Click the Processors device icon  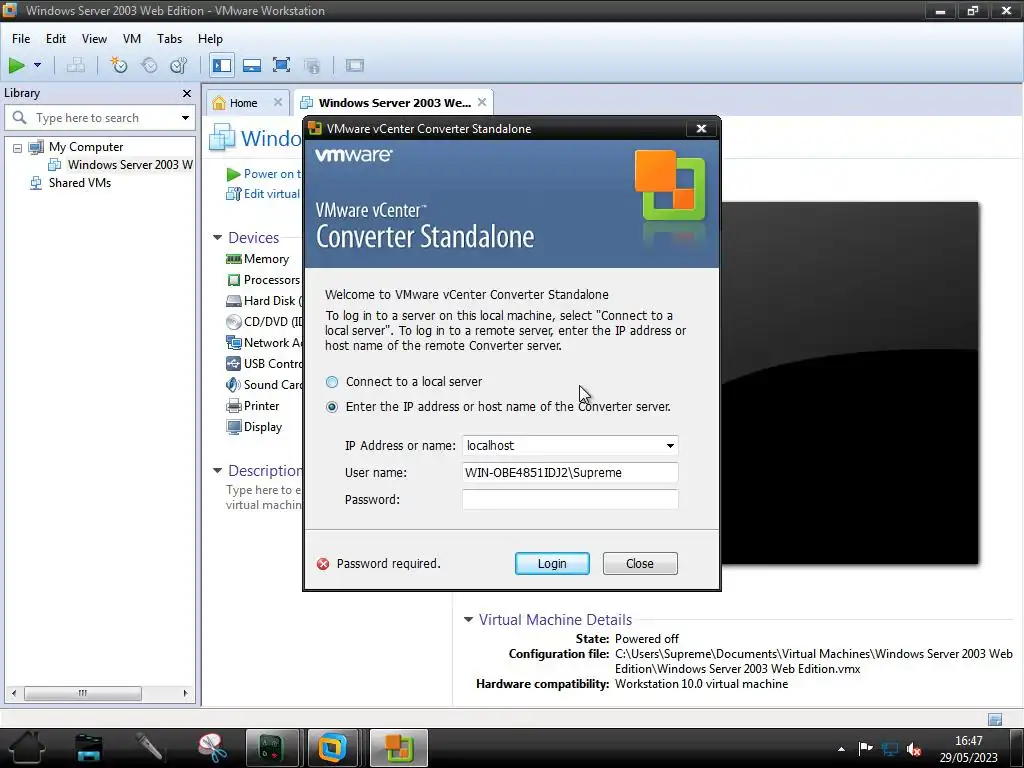pos(234,280)
